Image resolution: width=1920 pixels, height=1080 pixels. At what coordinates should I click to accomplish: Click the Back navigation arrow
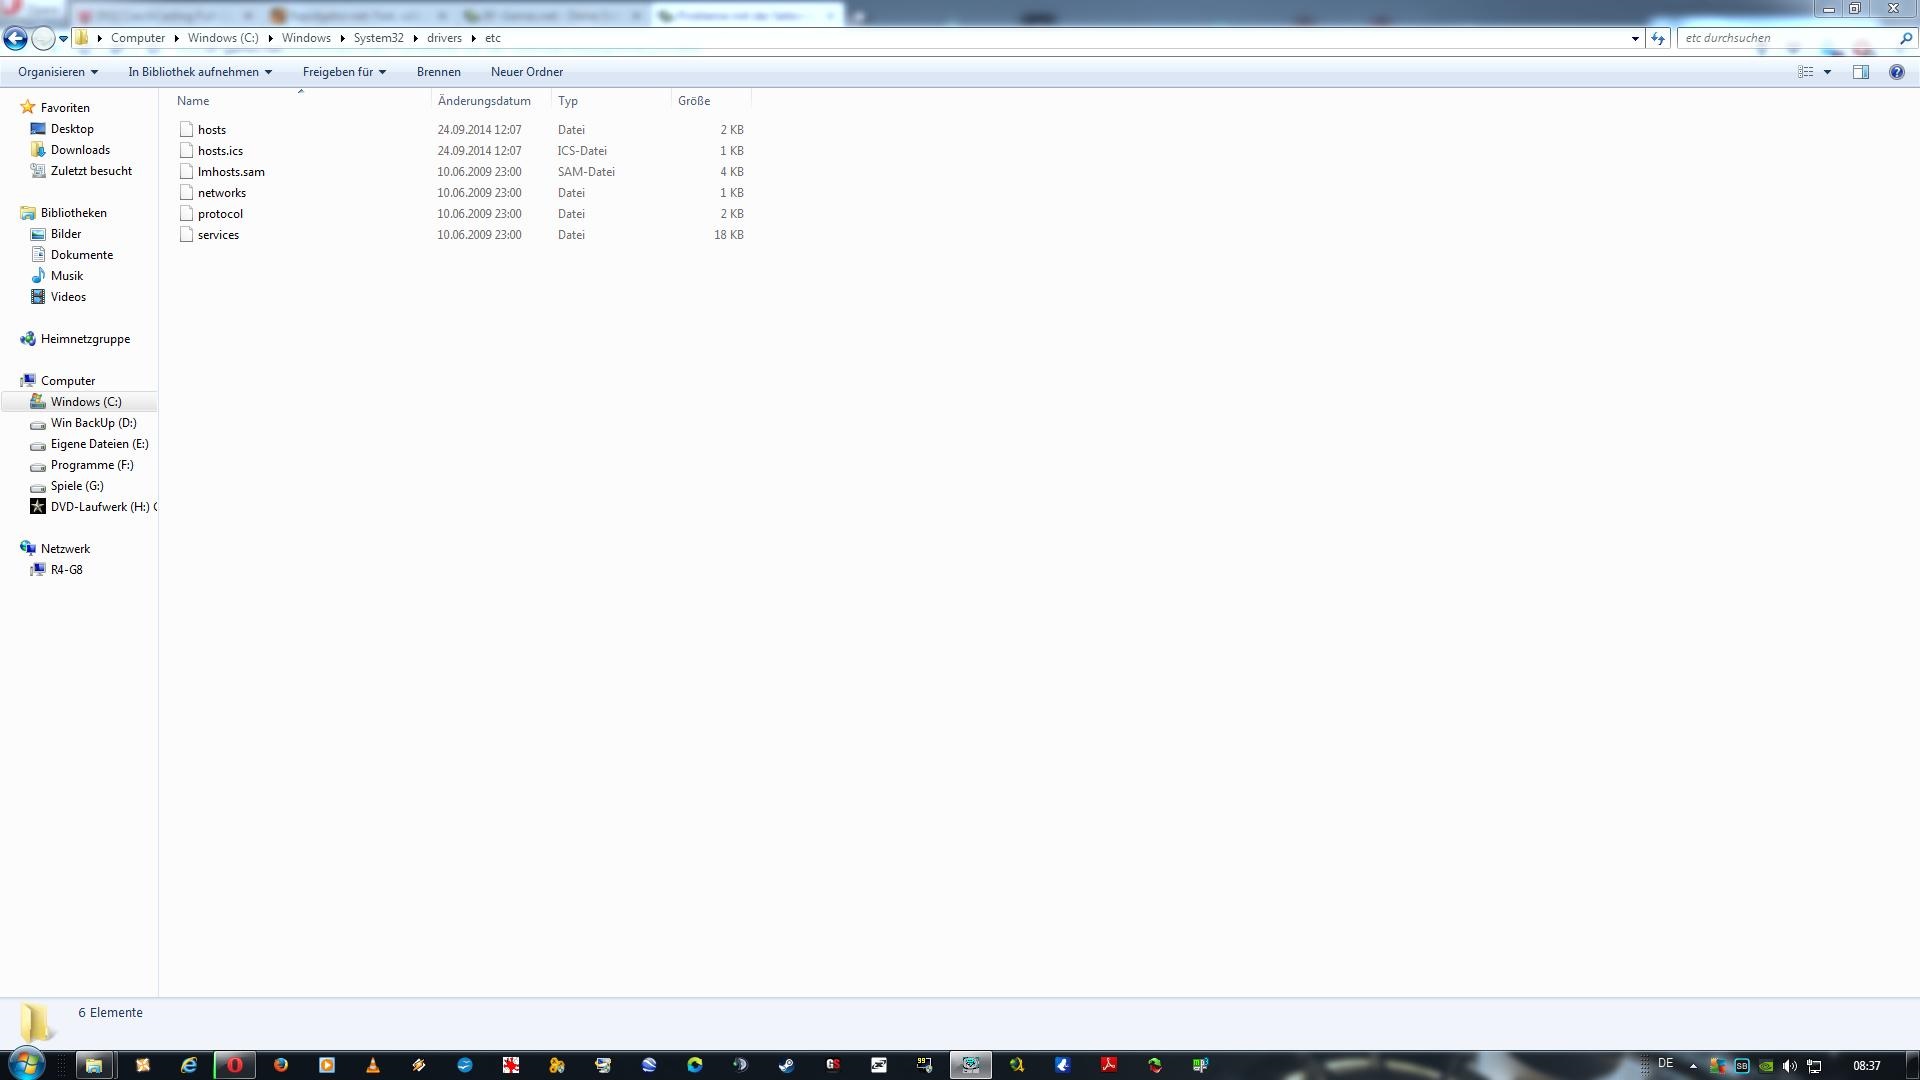click(15, 38)
